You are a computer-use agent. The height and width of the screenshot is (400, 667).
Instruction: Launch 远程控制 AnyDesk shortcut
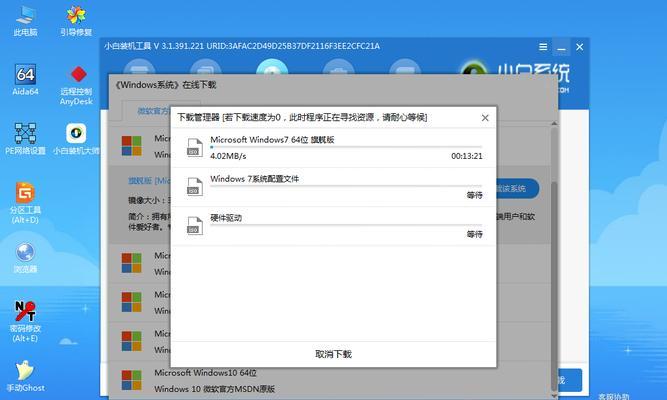pos(77,85)
